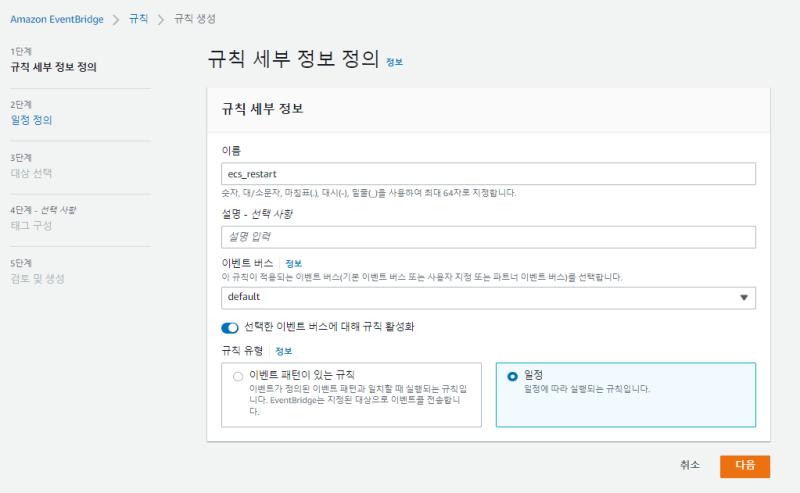Screen dimensions: 800x493
Task: Select step 1 규칙 세부 정보 정의
Action: click(54, 67)
